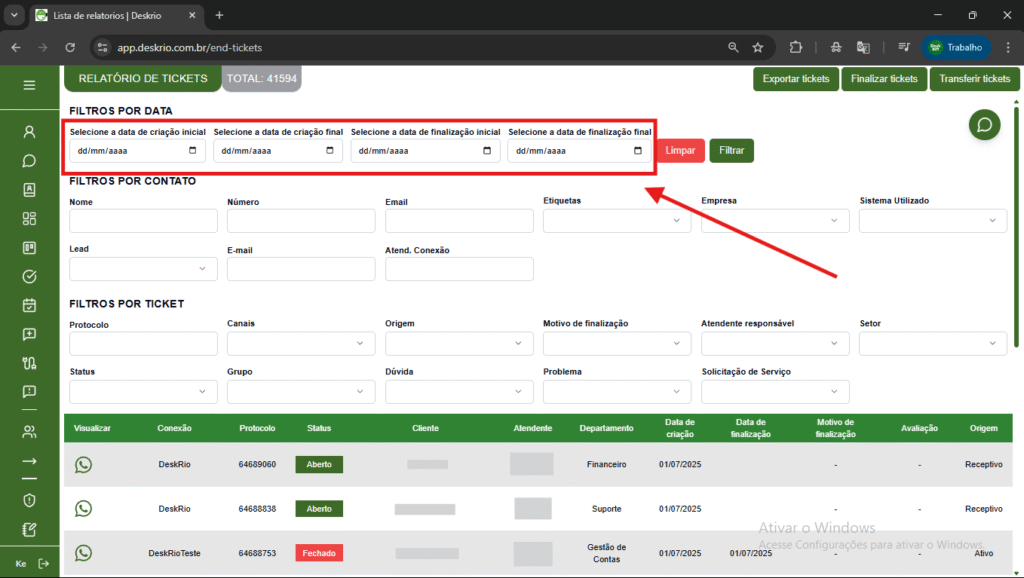Click the Aberto status badge of ticket 64689060

pyautogui.click(x=319, y=464)
